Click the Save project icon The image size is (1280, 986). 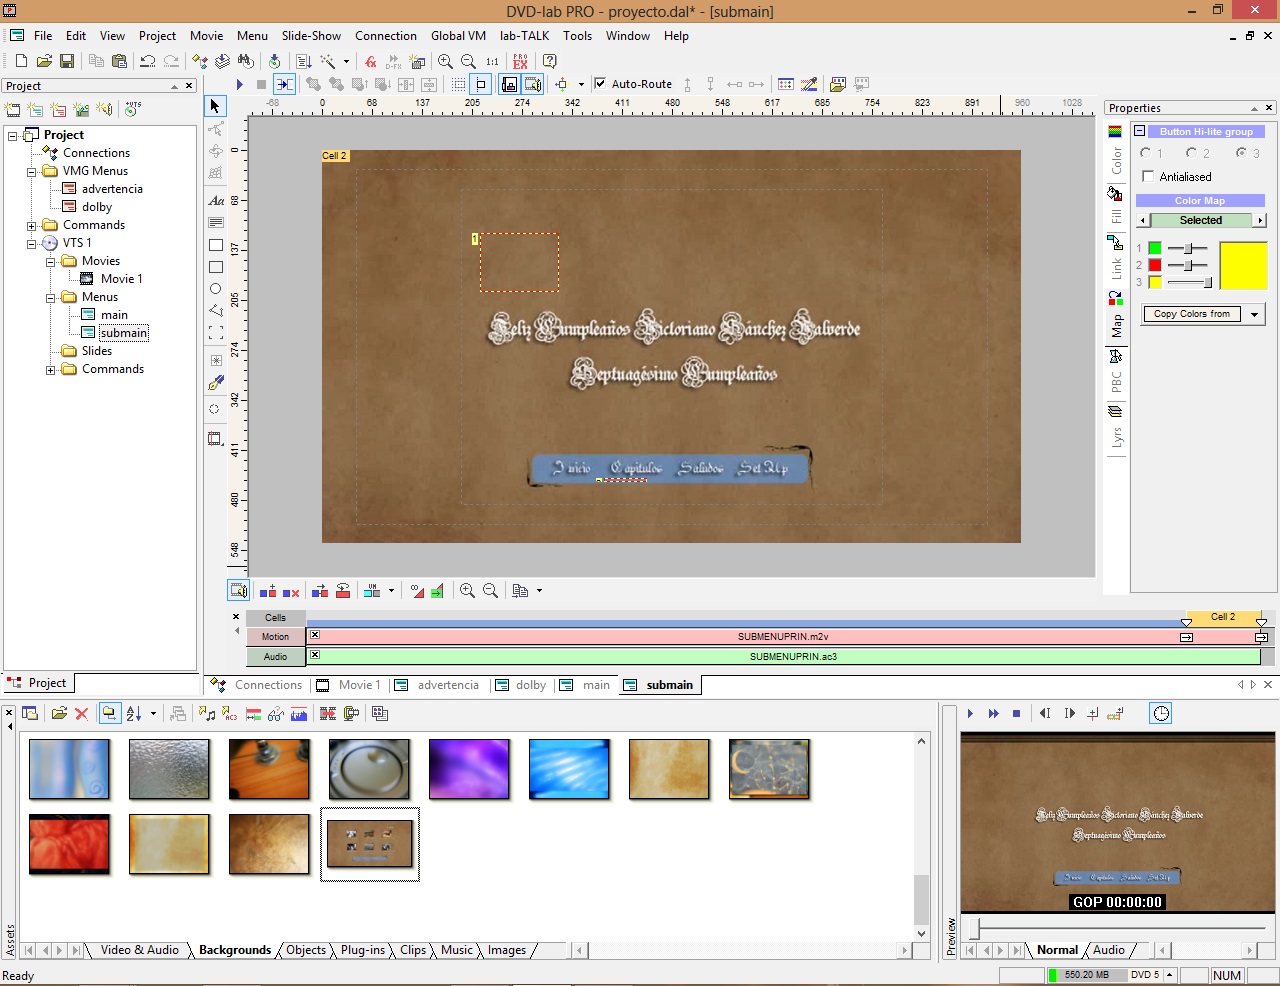tap(67, 61)
